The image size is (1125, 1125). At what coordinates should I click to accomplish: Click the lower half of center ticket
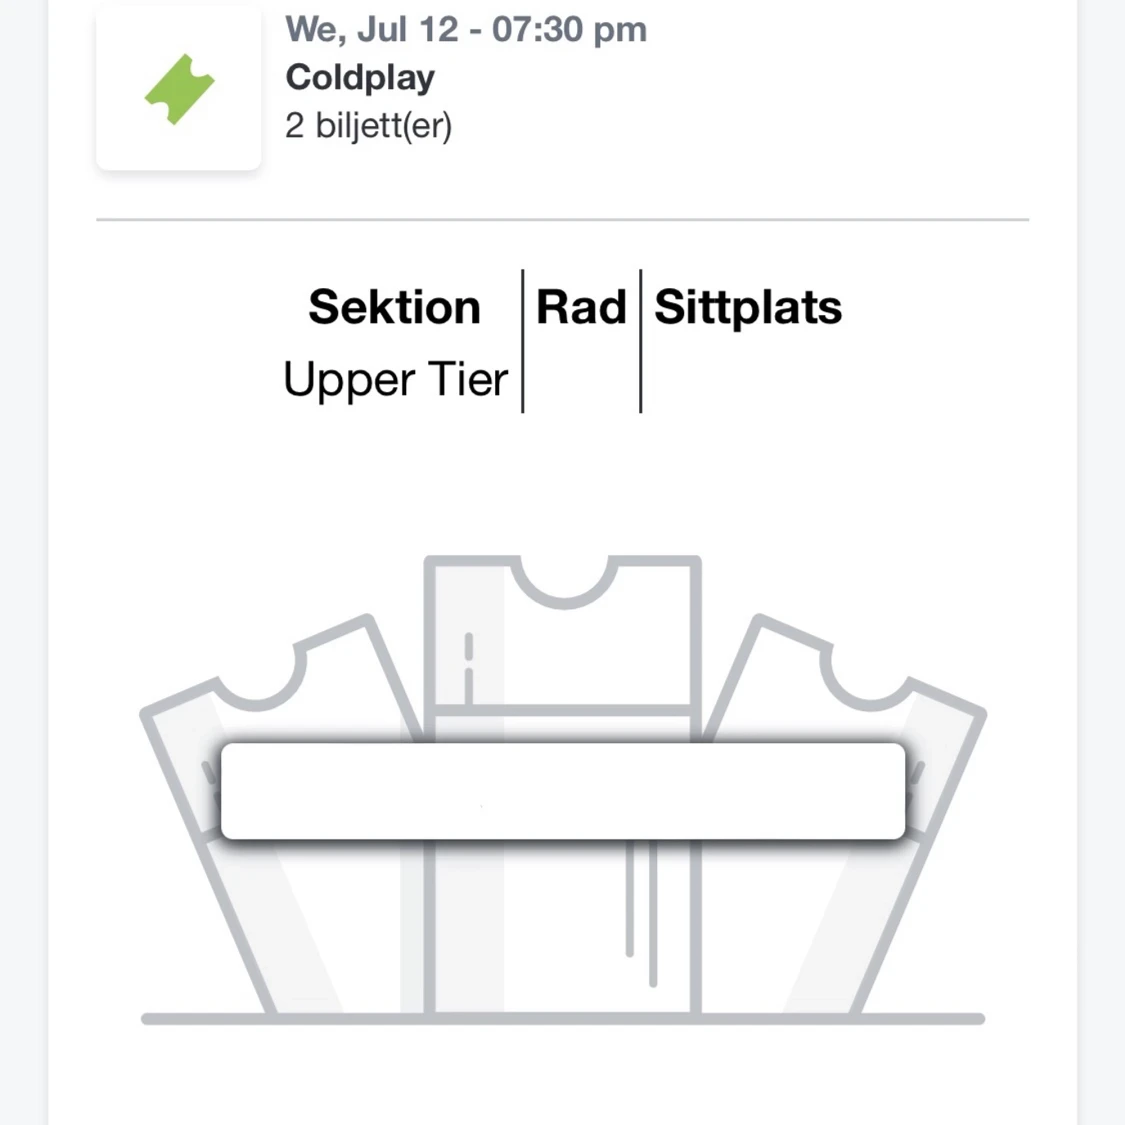click(x=562, y=926)
